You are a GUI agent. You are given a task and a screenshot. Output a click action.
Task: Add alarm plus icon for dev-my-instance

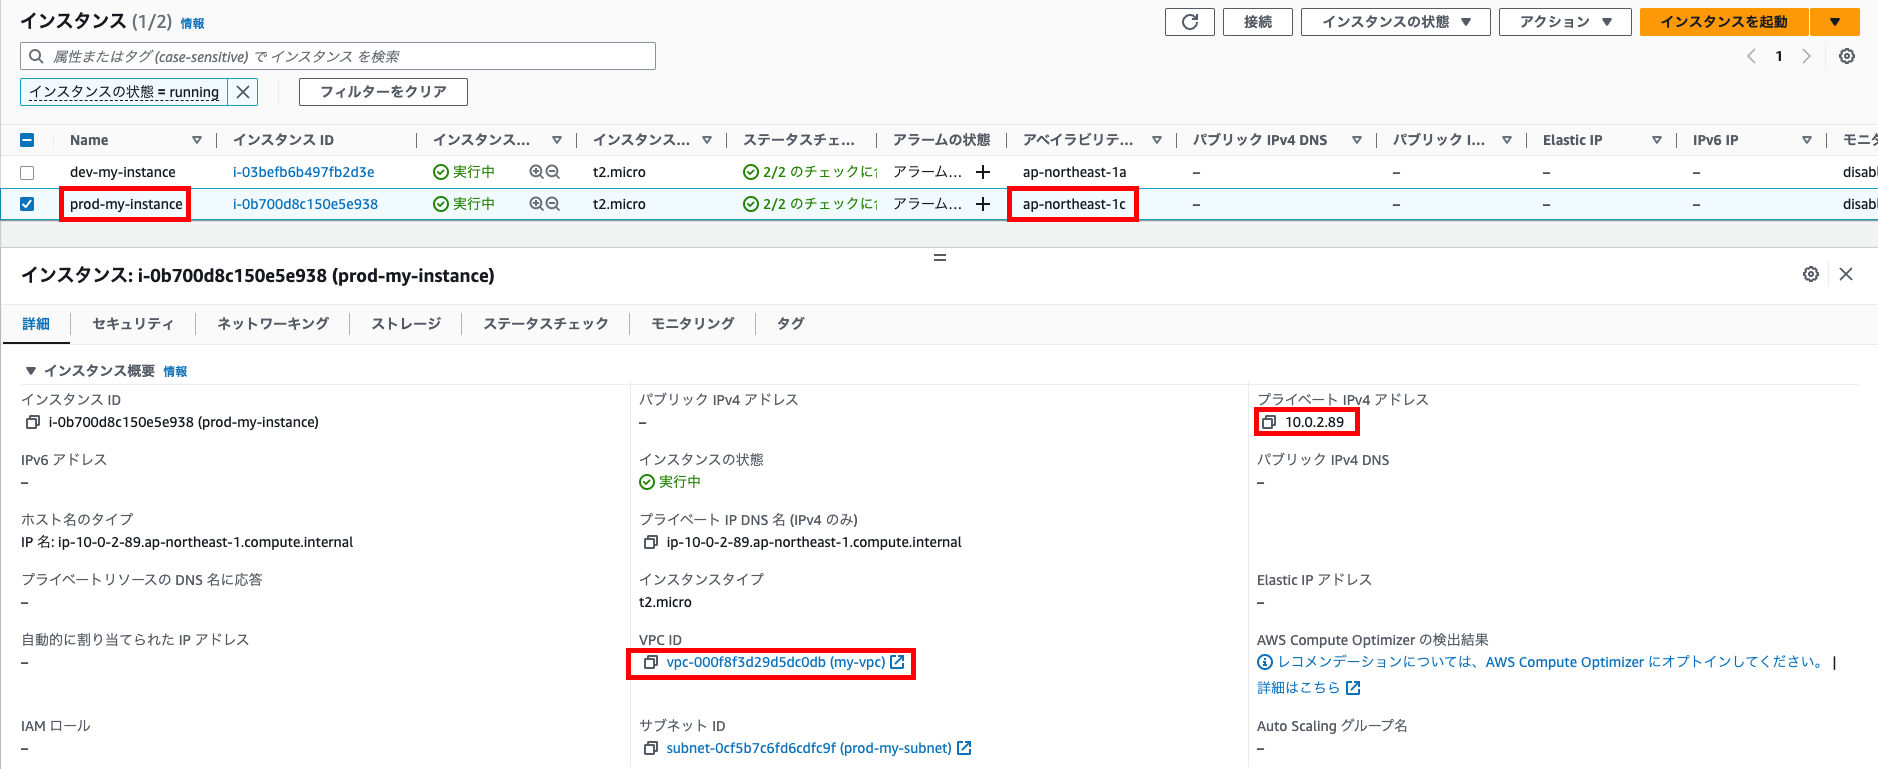click(983, 172)
